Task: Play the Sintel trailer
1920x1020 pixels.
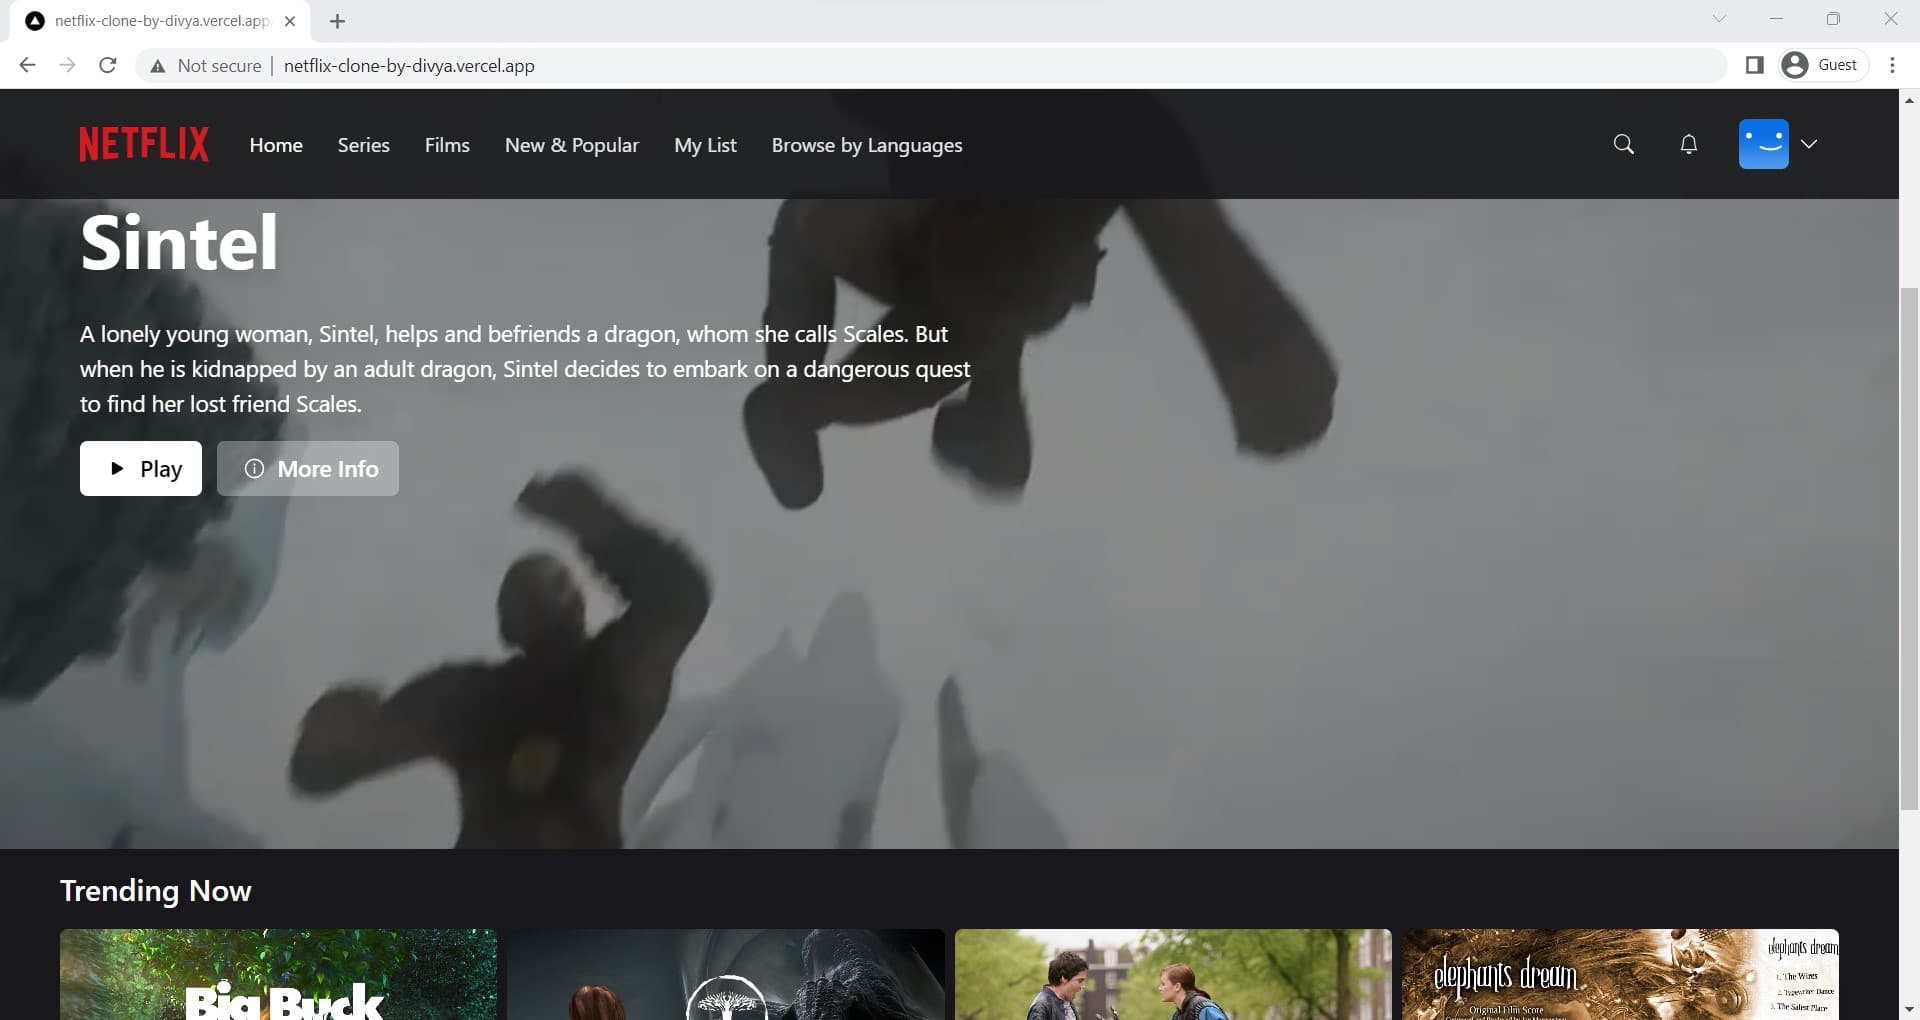Action: click(x=140, y=468)
